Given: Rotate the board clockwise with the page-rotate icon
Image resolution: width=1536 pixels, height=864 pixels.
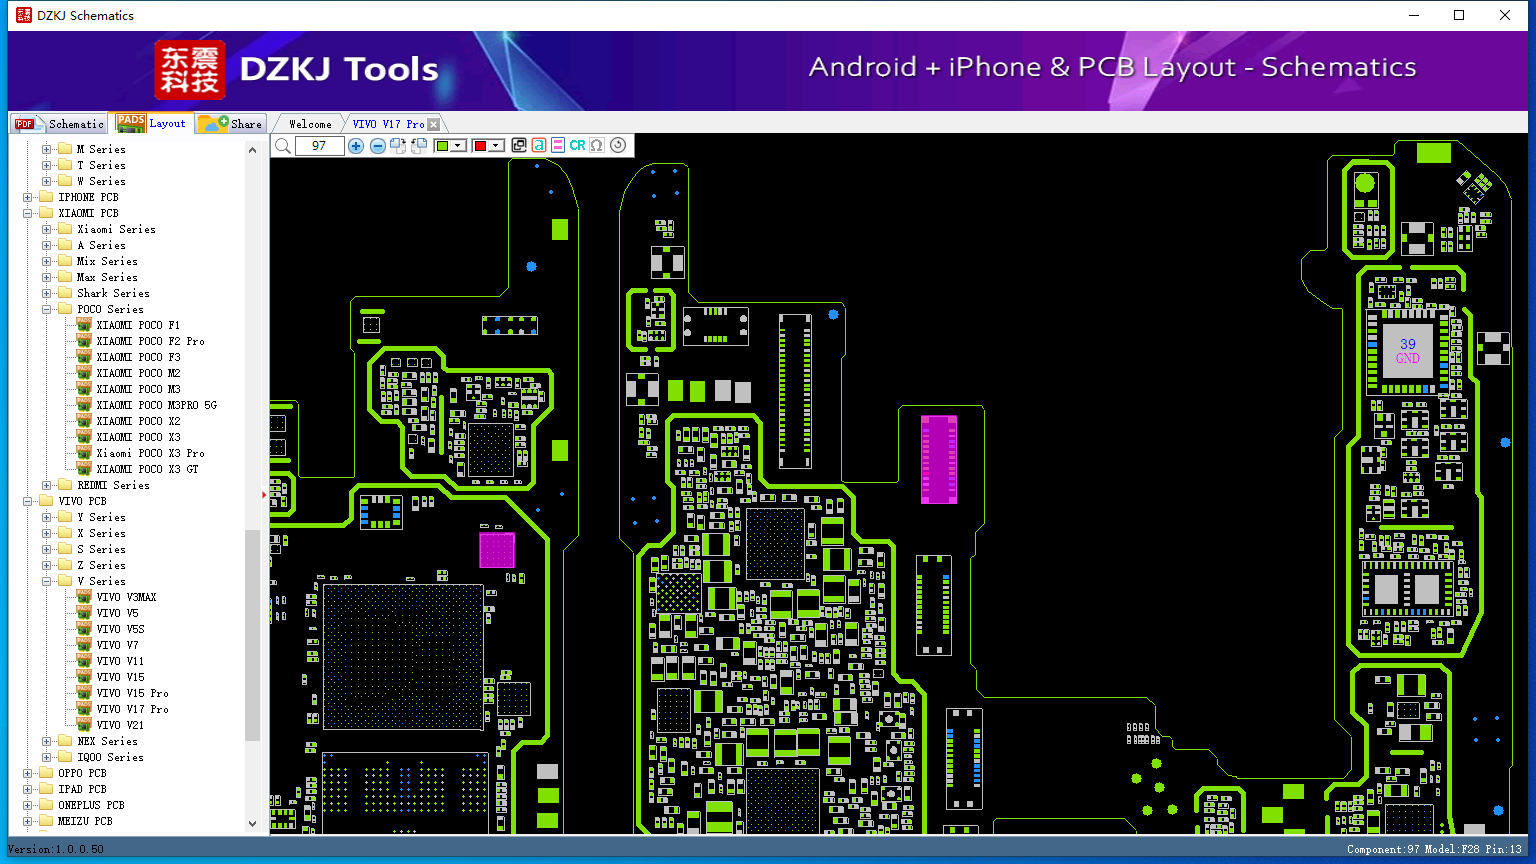Looking at the screenshot, I should [x=398, y=146].
